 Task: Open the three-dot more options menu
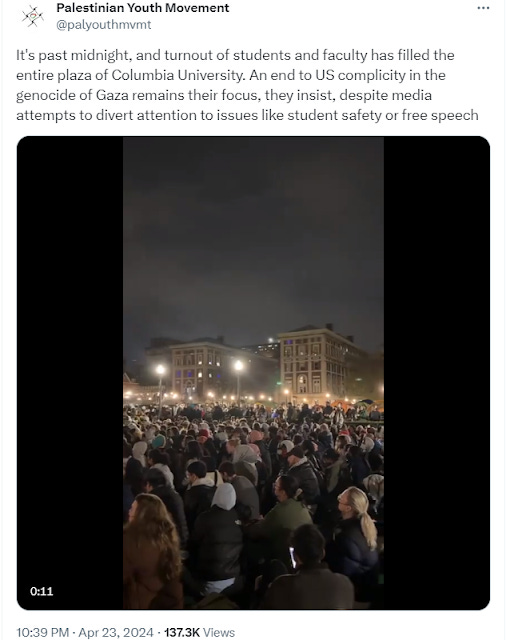tap(483, 8)
